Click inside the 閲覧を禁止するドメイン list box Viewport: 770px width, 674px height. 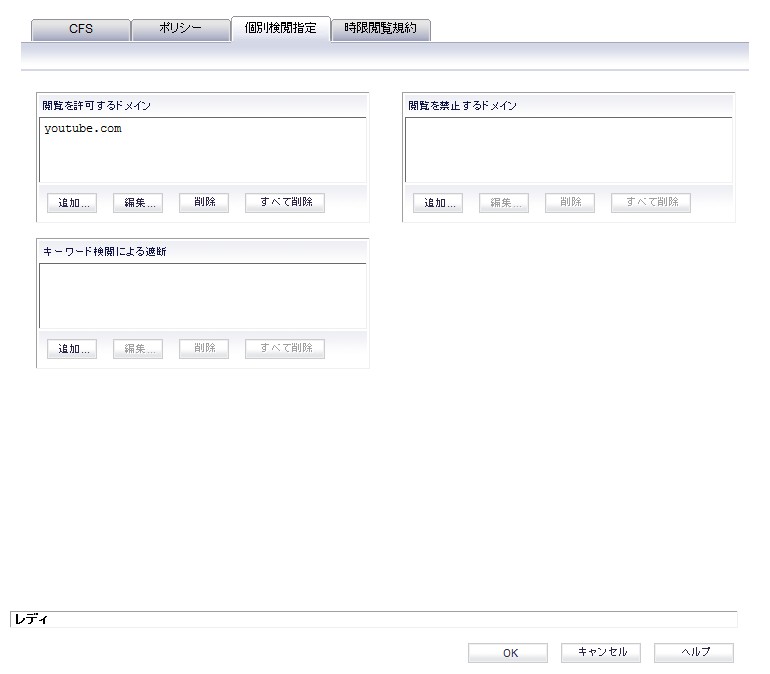pyautogui.click(x=569, y=150)
